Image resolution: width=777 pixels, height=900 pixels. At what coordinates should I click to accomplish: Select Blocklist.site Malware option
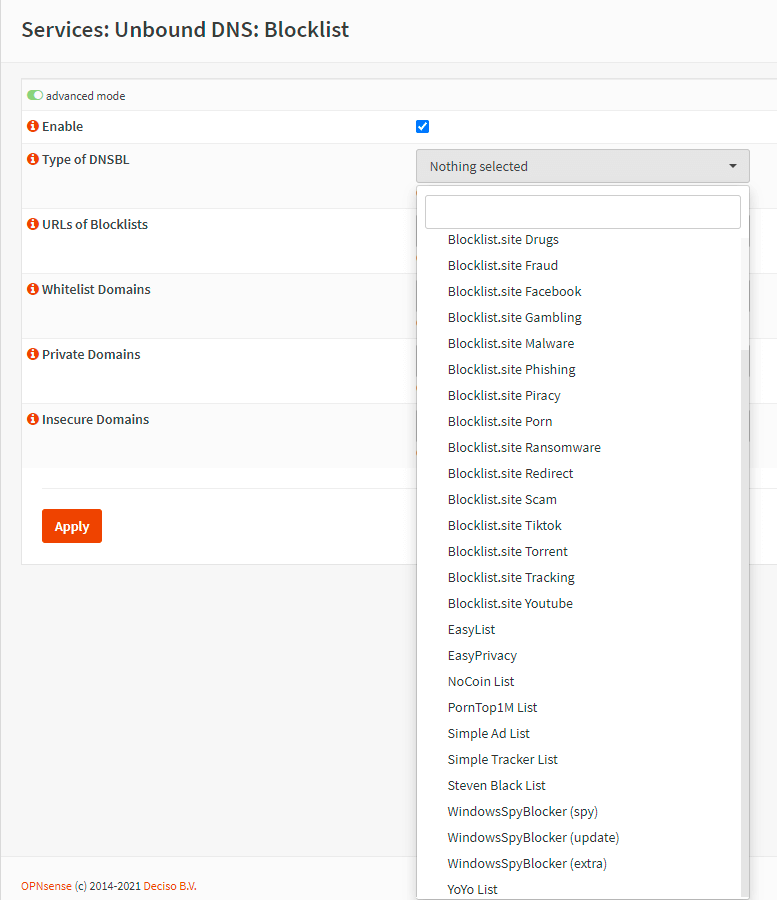511,343
